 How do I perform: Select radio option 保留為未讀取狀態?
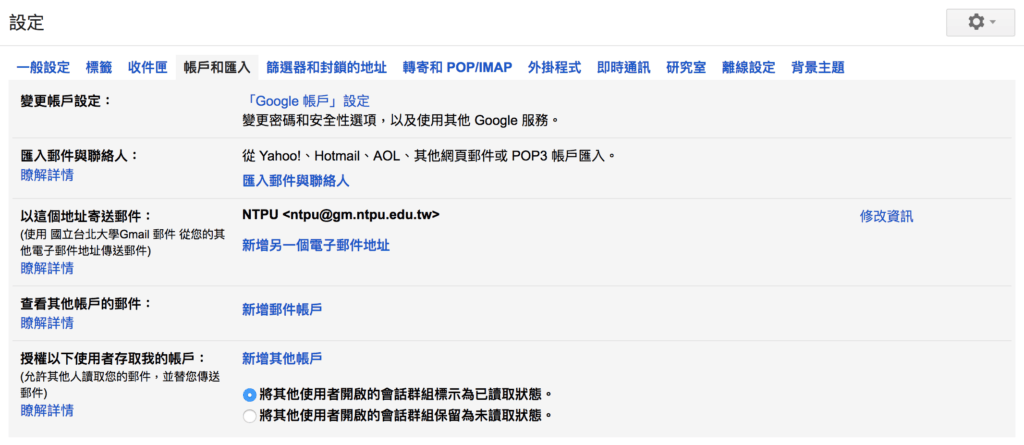(x=249, y=415)
